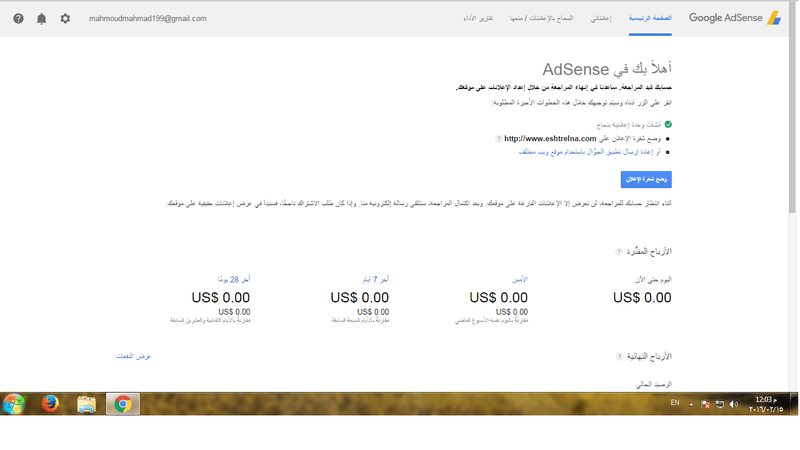
Task: Click help icon next to estimated earnings heading
Action: pos(619,252)
